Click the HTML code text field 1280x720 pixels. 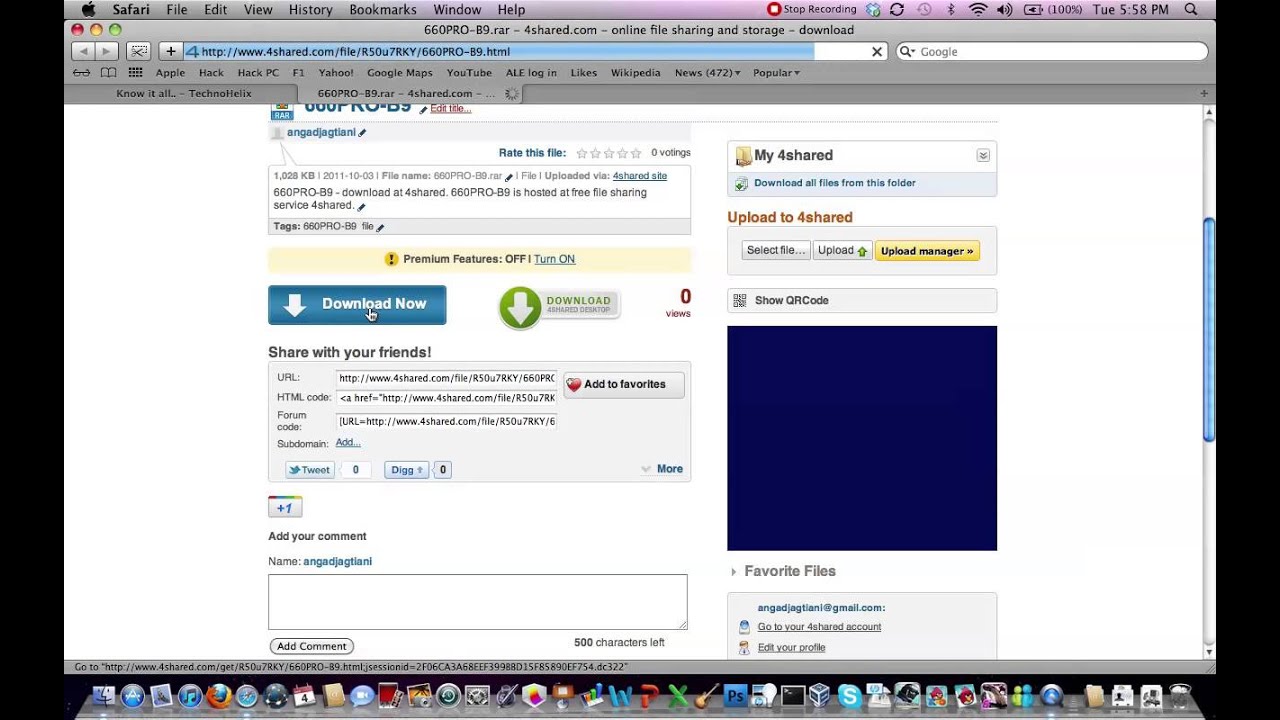pyautogui.click(x=446, y=398)
